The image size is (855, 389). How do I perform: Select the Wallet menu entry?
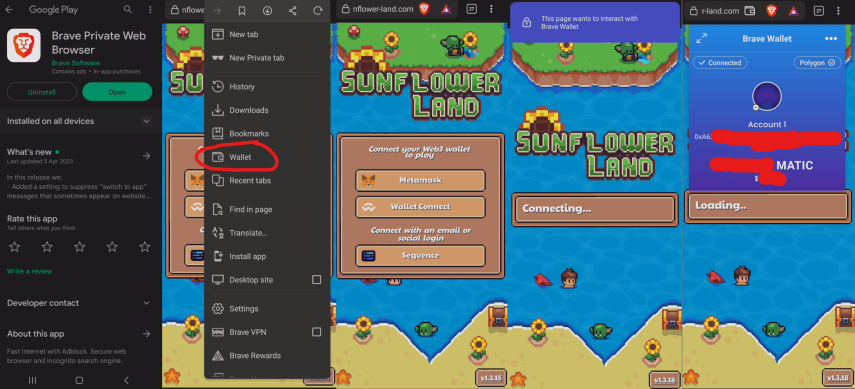click(x=267, y=157)
